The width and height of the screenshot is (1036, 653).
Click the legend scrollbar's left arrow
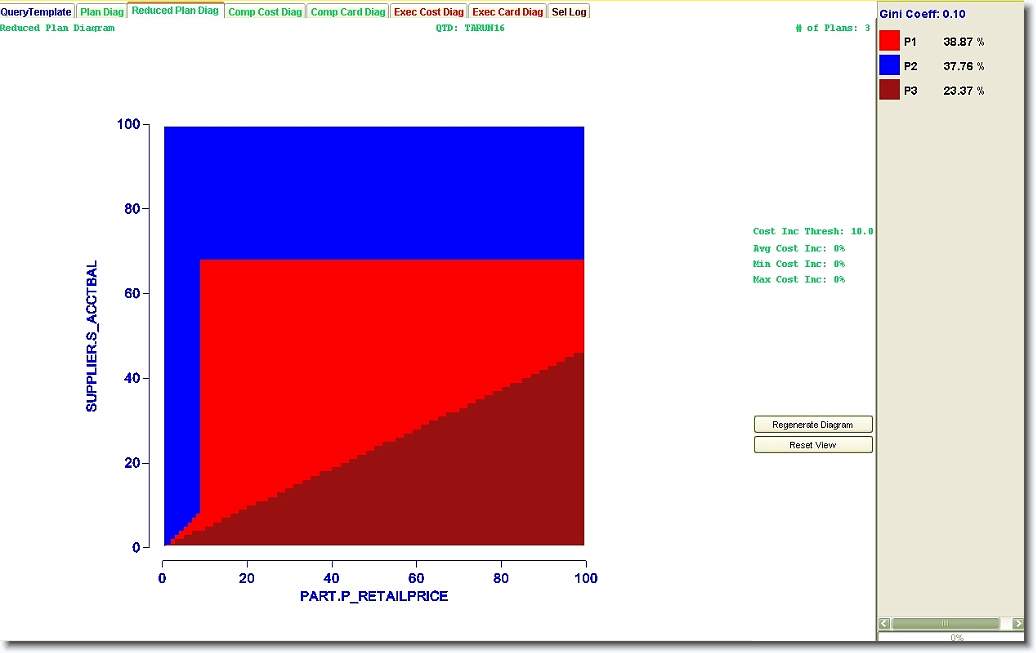click(x=884, y=623)
